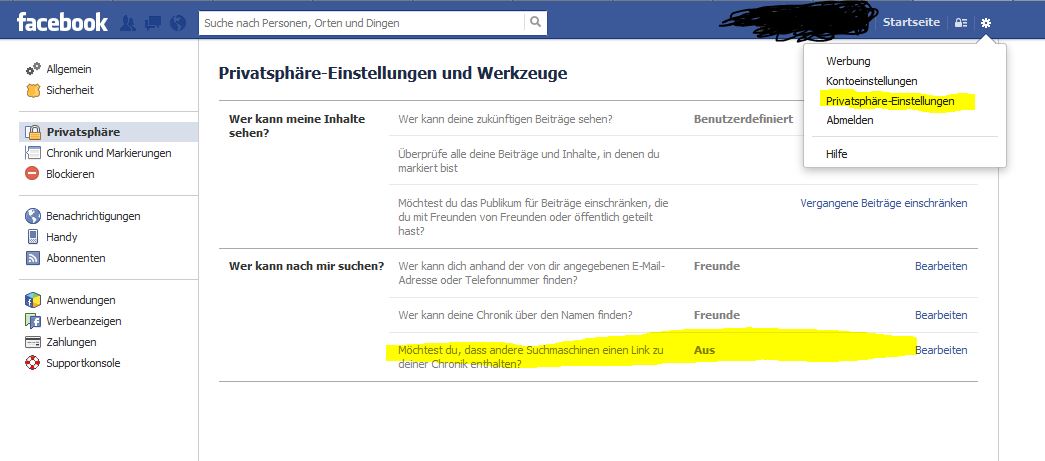Open Chronik und Markierungen settings

[109, 153]
